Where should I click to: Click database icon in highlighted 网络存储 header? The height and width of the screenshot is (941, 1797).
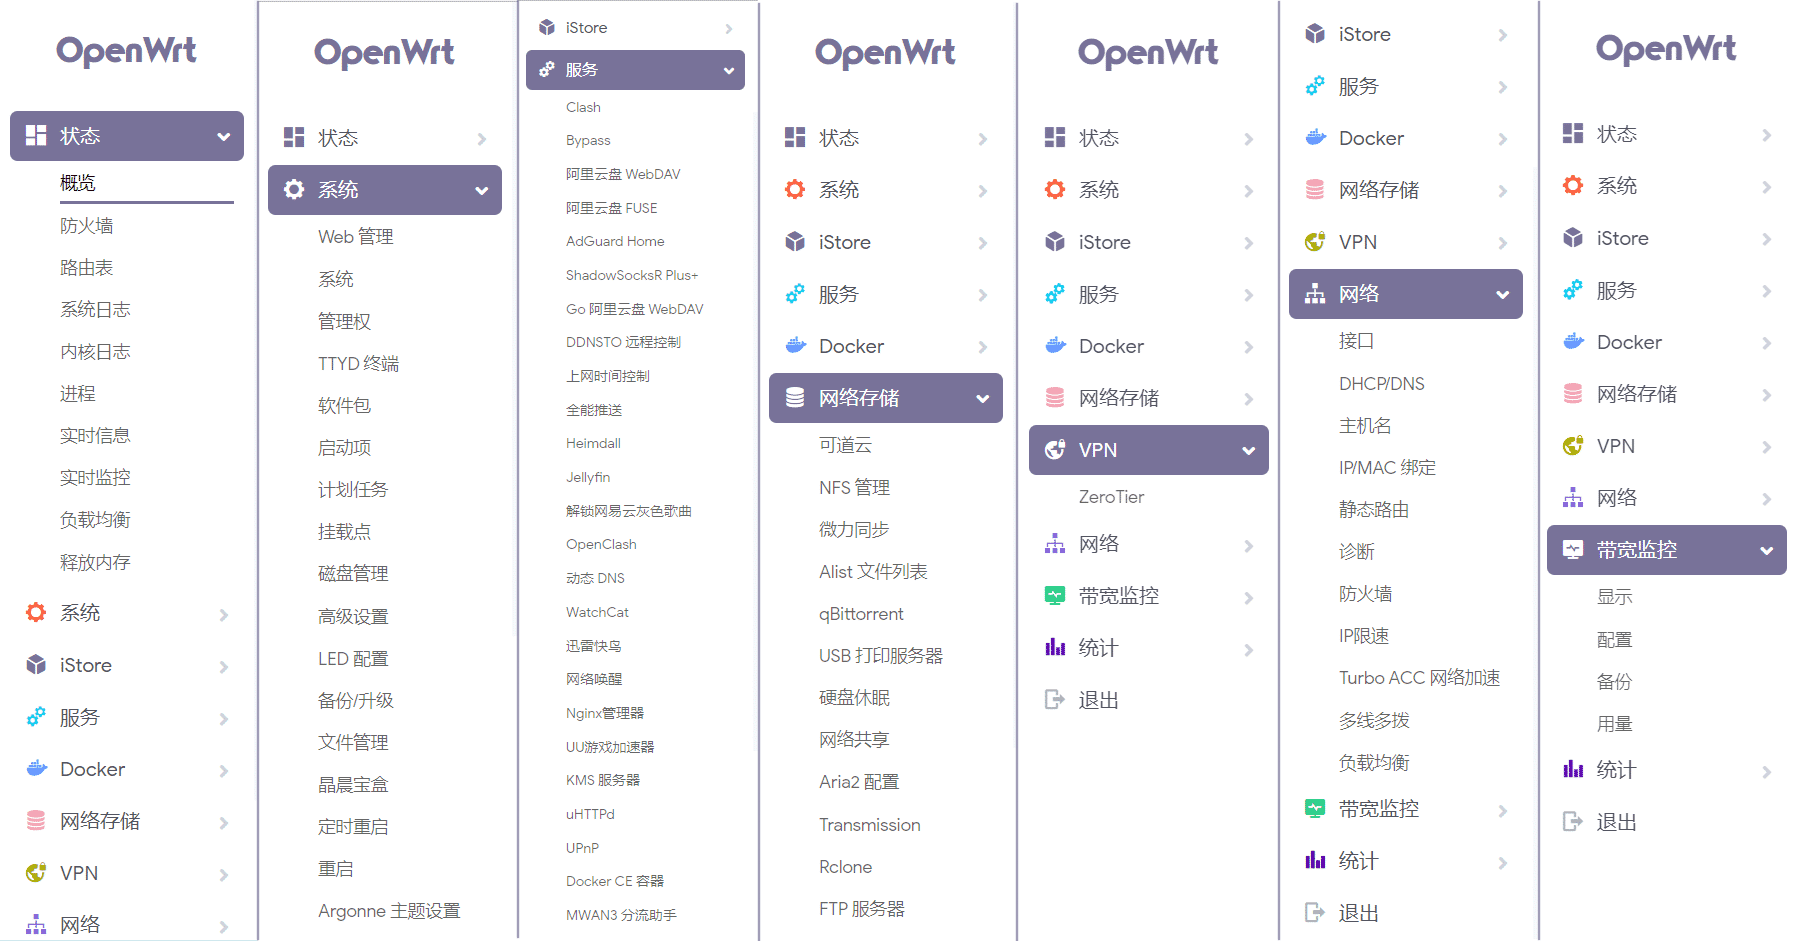coord(795,398)
